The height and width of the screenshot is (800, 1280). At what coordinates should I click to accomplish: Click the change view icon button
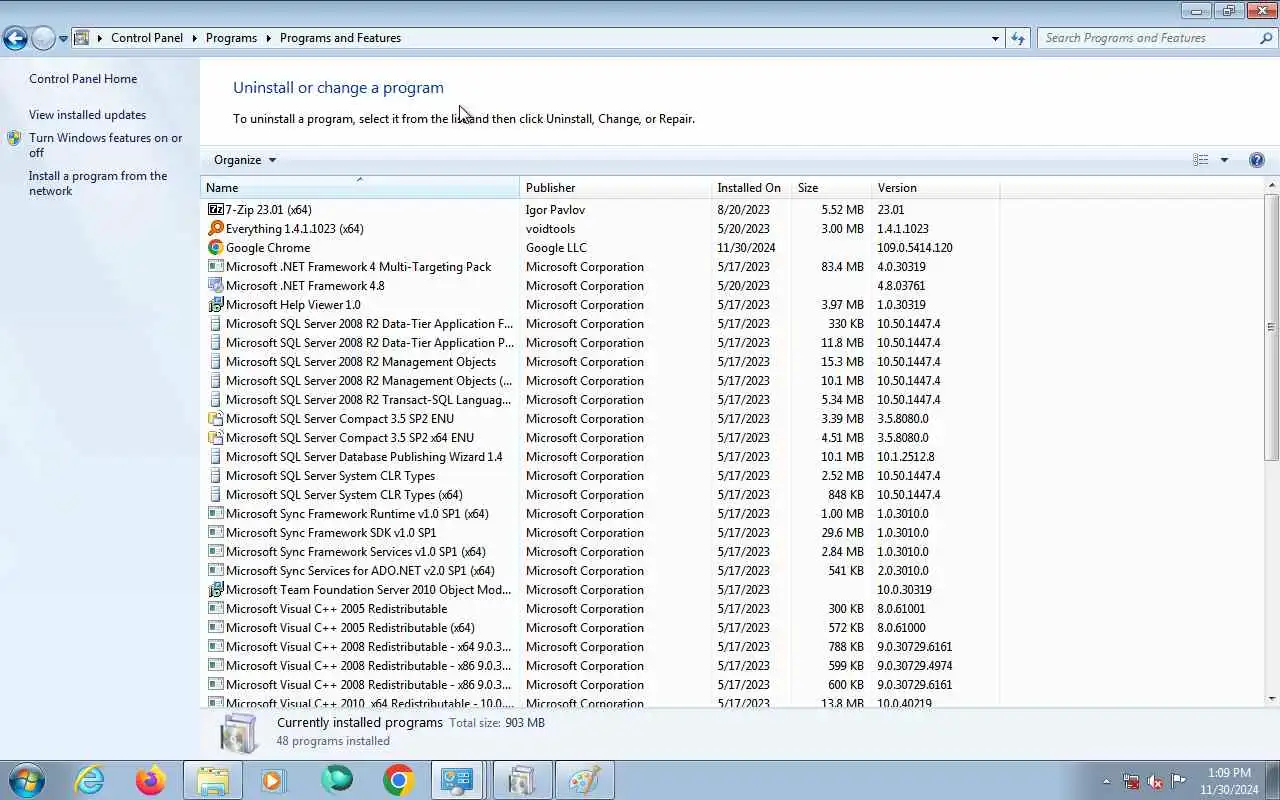[1201, 160]
